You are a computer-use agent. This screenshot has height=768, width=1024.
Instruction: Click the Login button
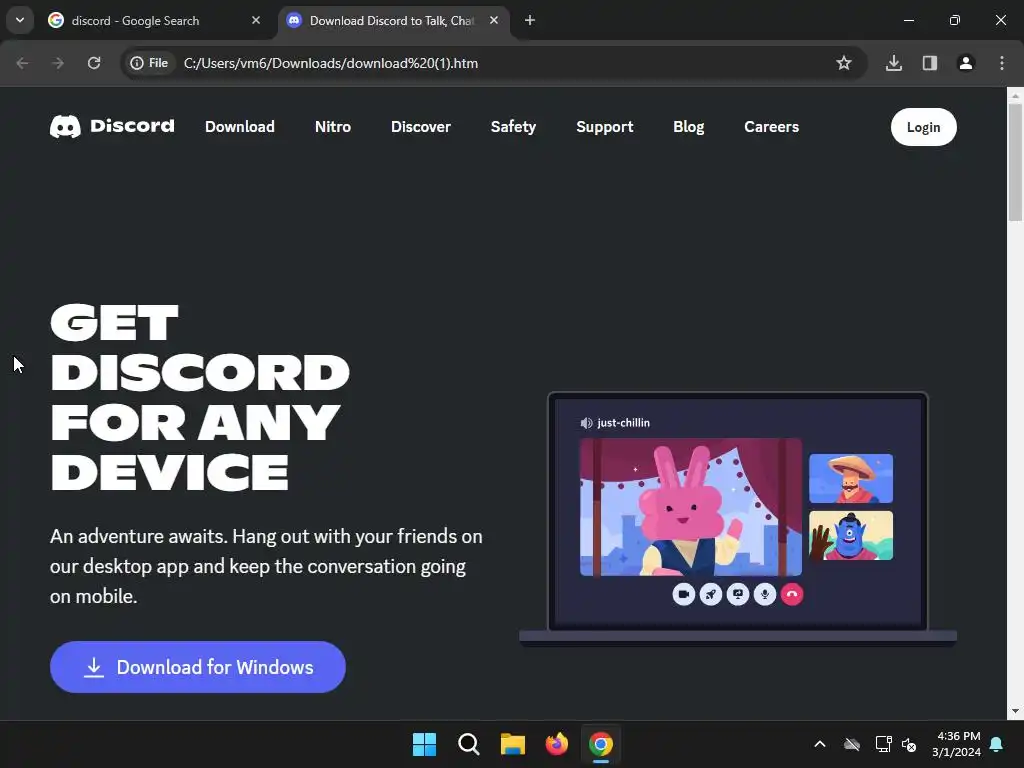click(x=923, y=127)
